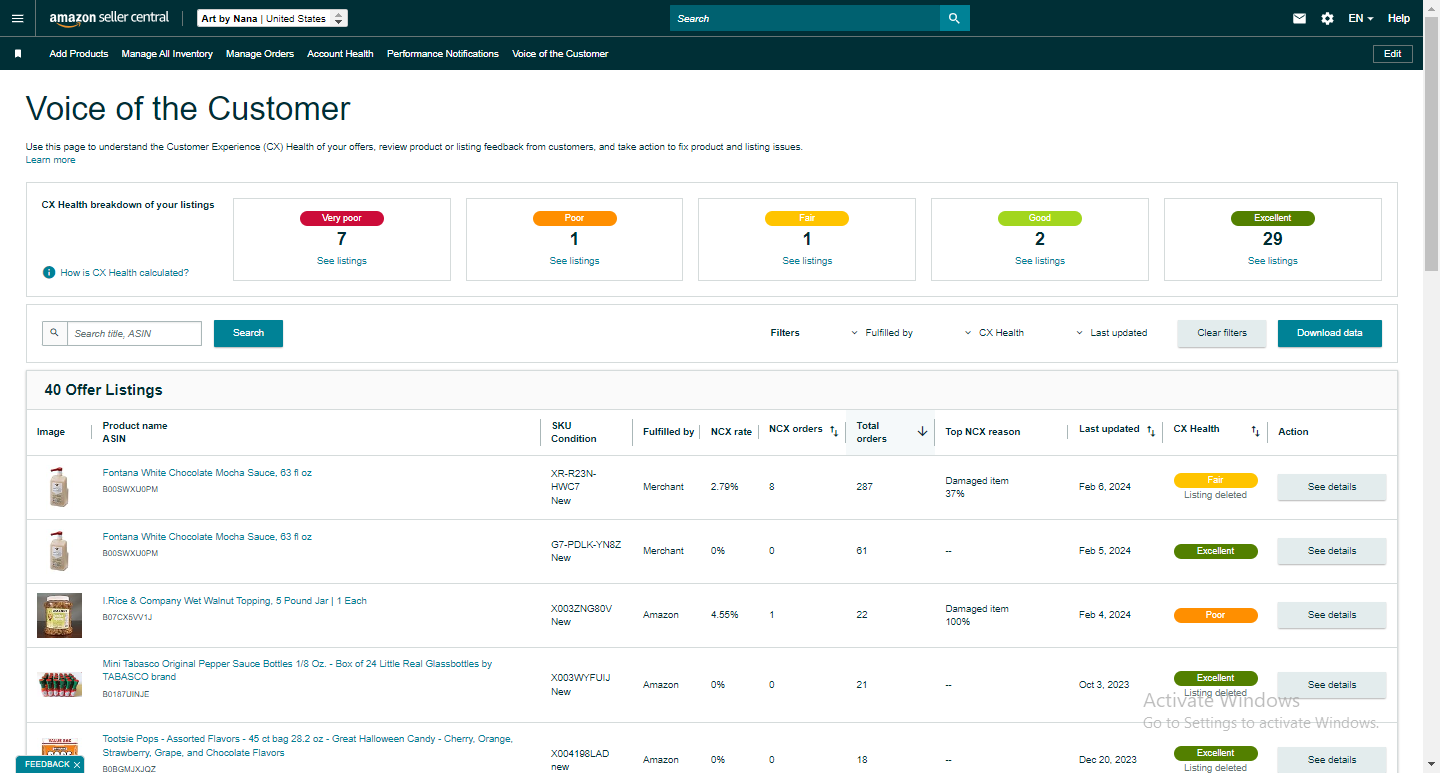
Task: Click the bookmark icon in navigation bar
Action: [18, 54]
